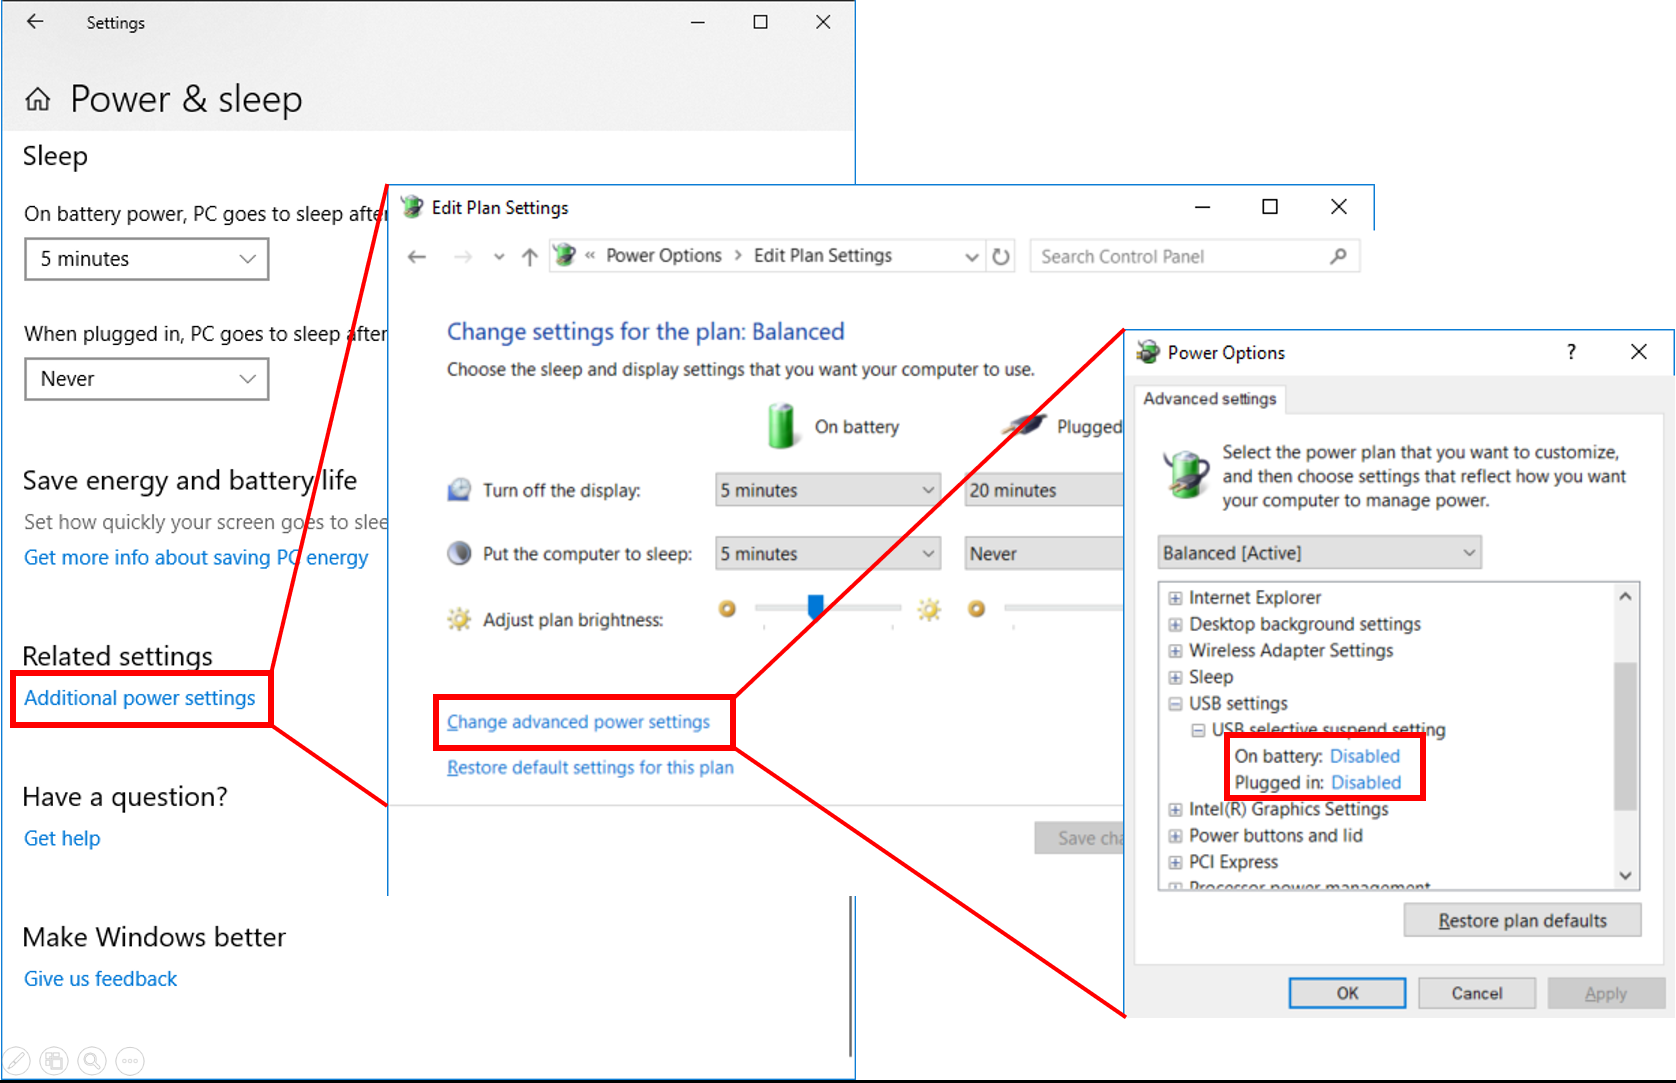Click the help question mark in Power Options
1676x1083 pixels.
1571,352
